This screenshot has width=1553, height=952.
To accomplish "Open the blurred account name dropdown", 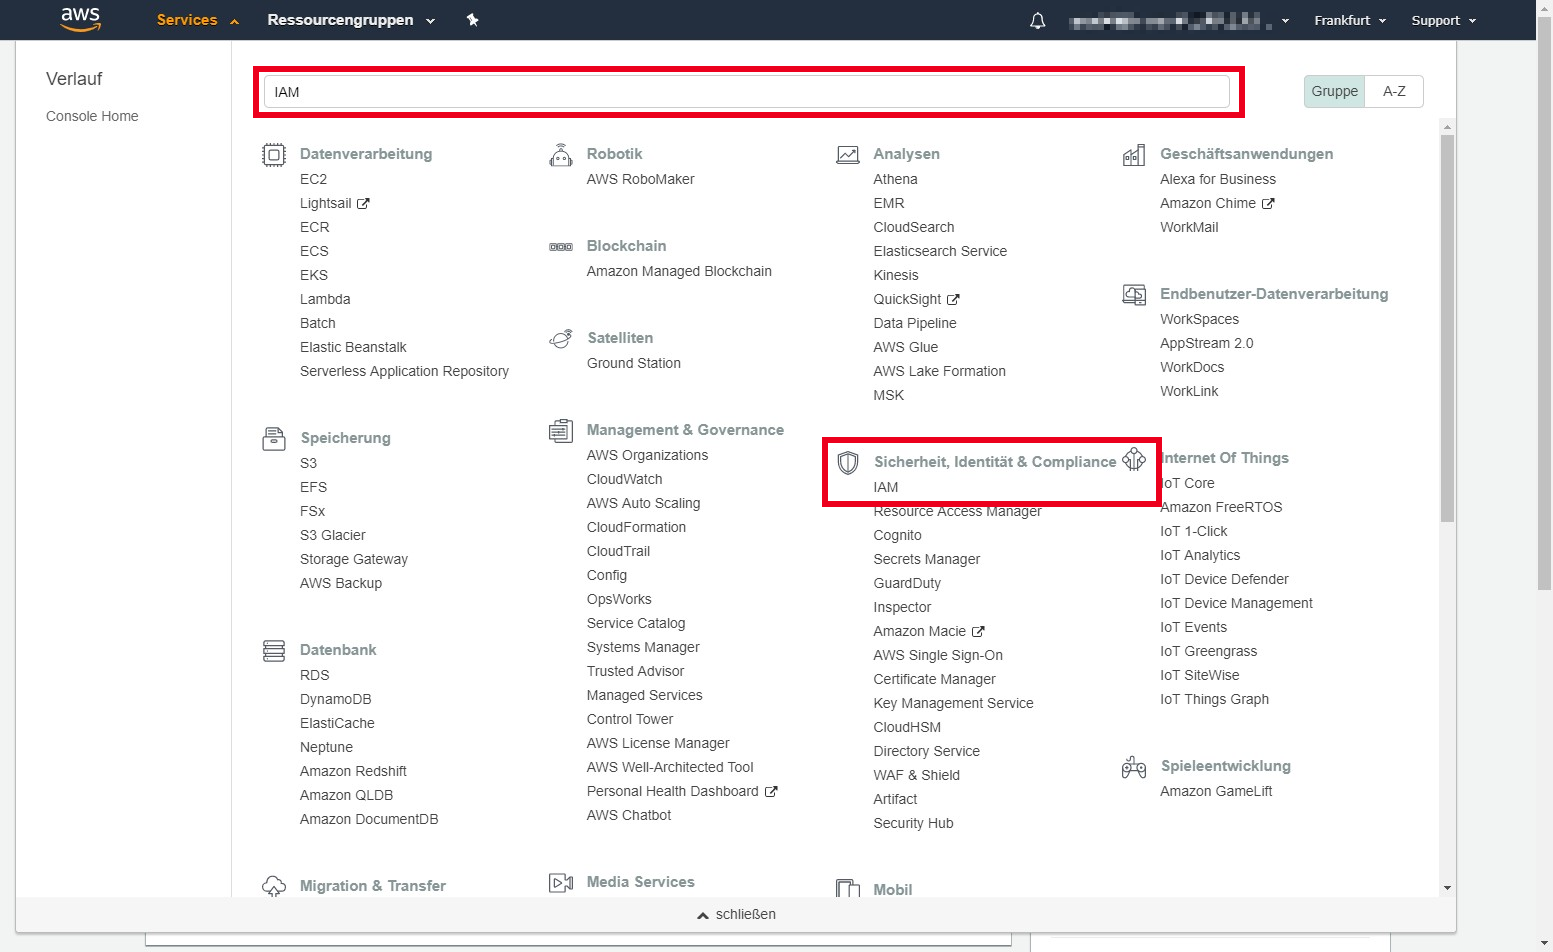I will coord(1179,20).
